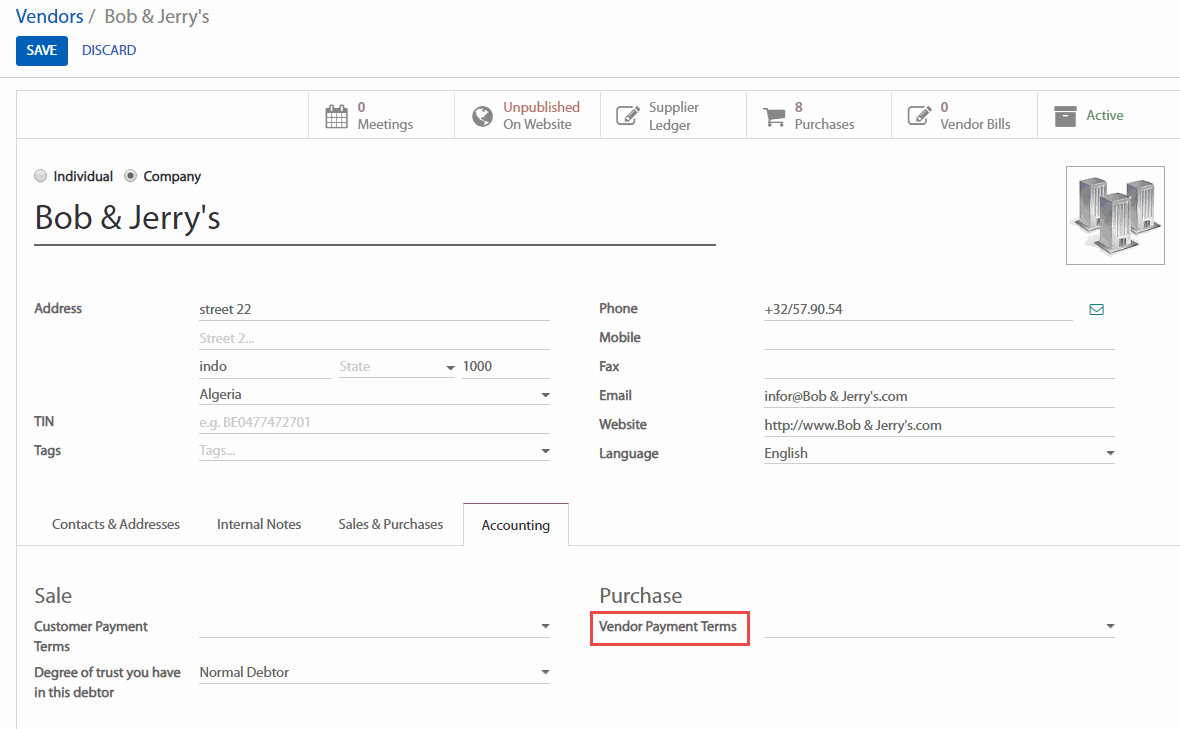
Task: Go to the Vendors breadcrumb link
Action: point(49,17)
